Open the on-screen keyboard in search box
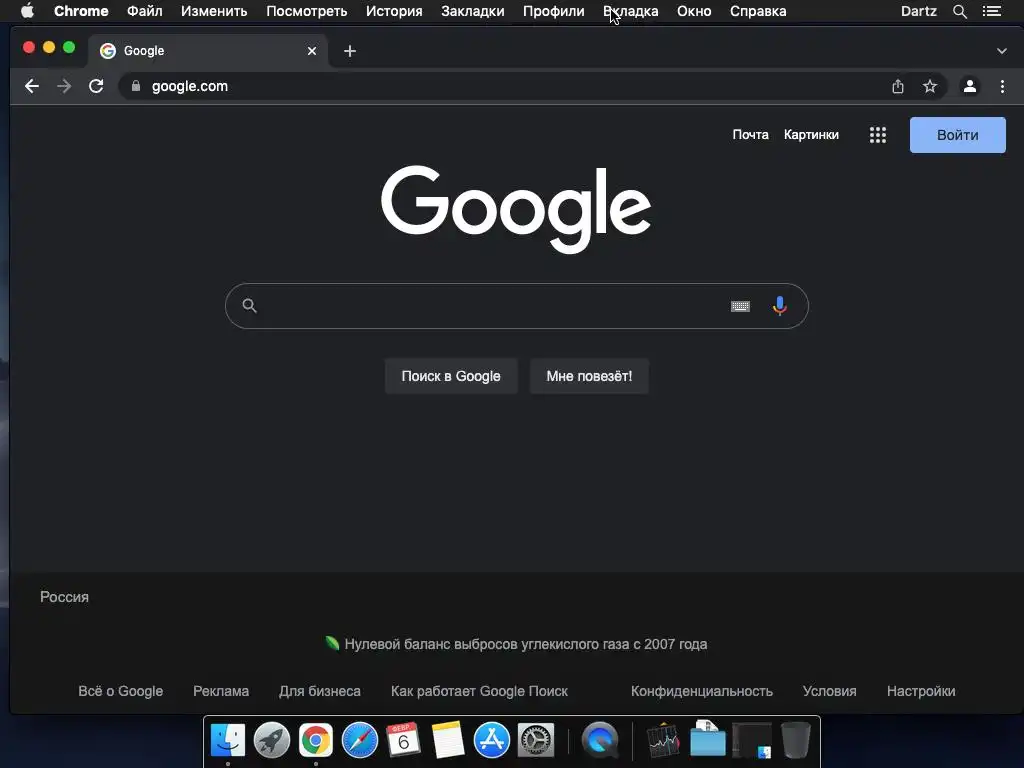Viewport: 1024px width, 768px height. coord(740,306)
